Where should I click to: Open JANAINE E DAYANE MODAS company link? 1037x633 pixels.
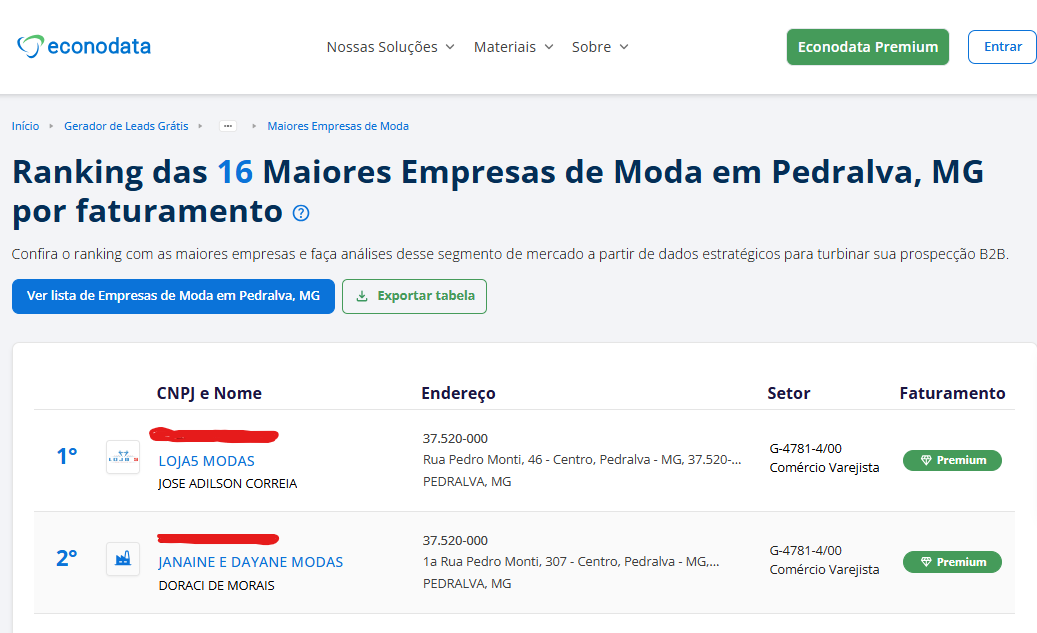250,562
